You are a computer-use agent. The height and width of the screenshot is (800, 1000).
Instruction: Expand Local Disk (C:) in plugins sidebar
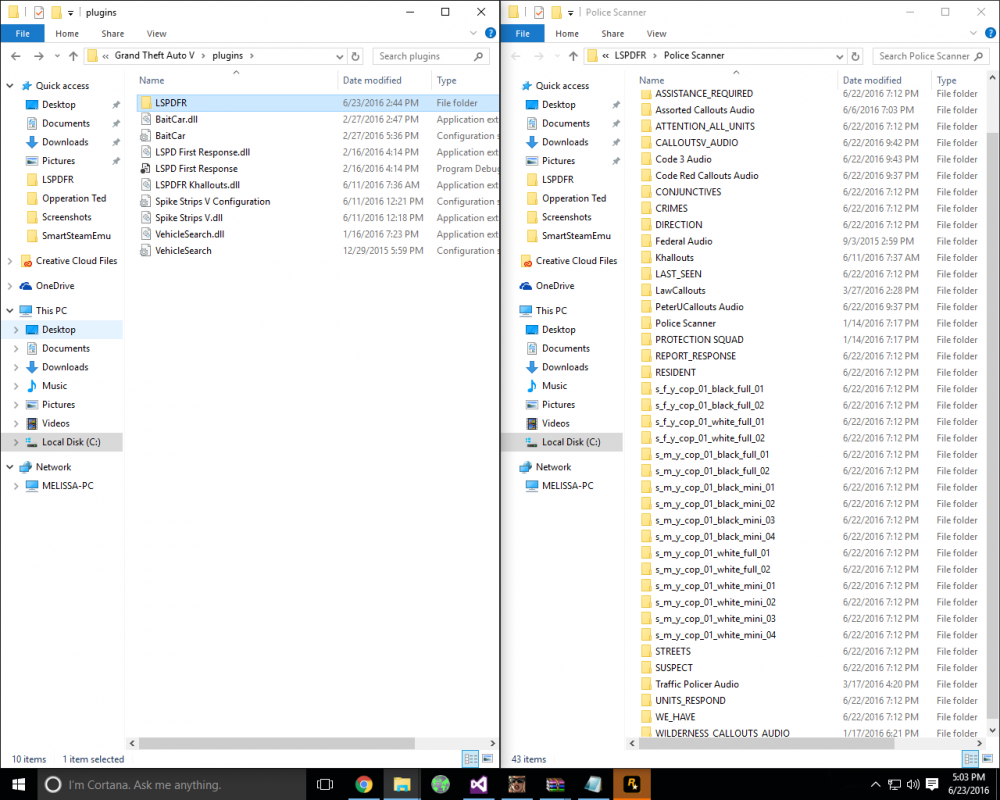pos(16,442)
